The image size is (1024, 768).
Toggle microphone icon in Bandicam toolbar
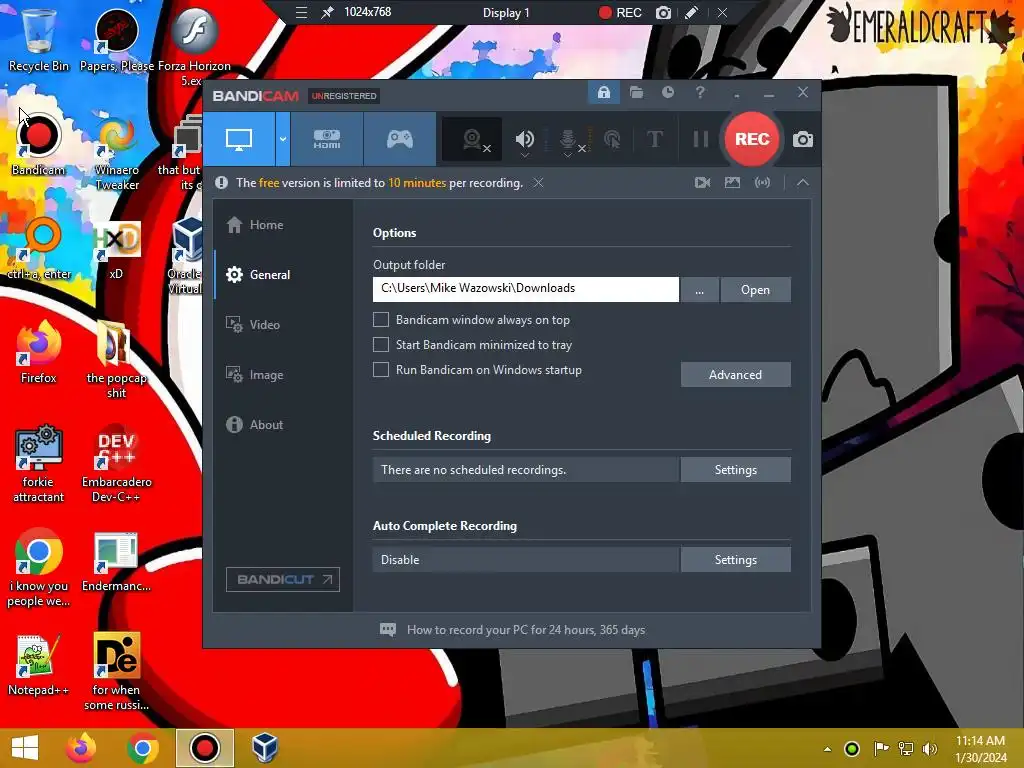568,140
